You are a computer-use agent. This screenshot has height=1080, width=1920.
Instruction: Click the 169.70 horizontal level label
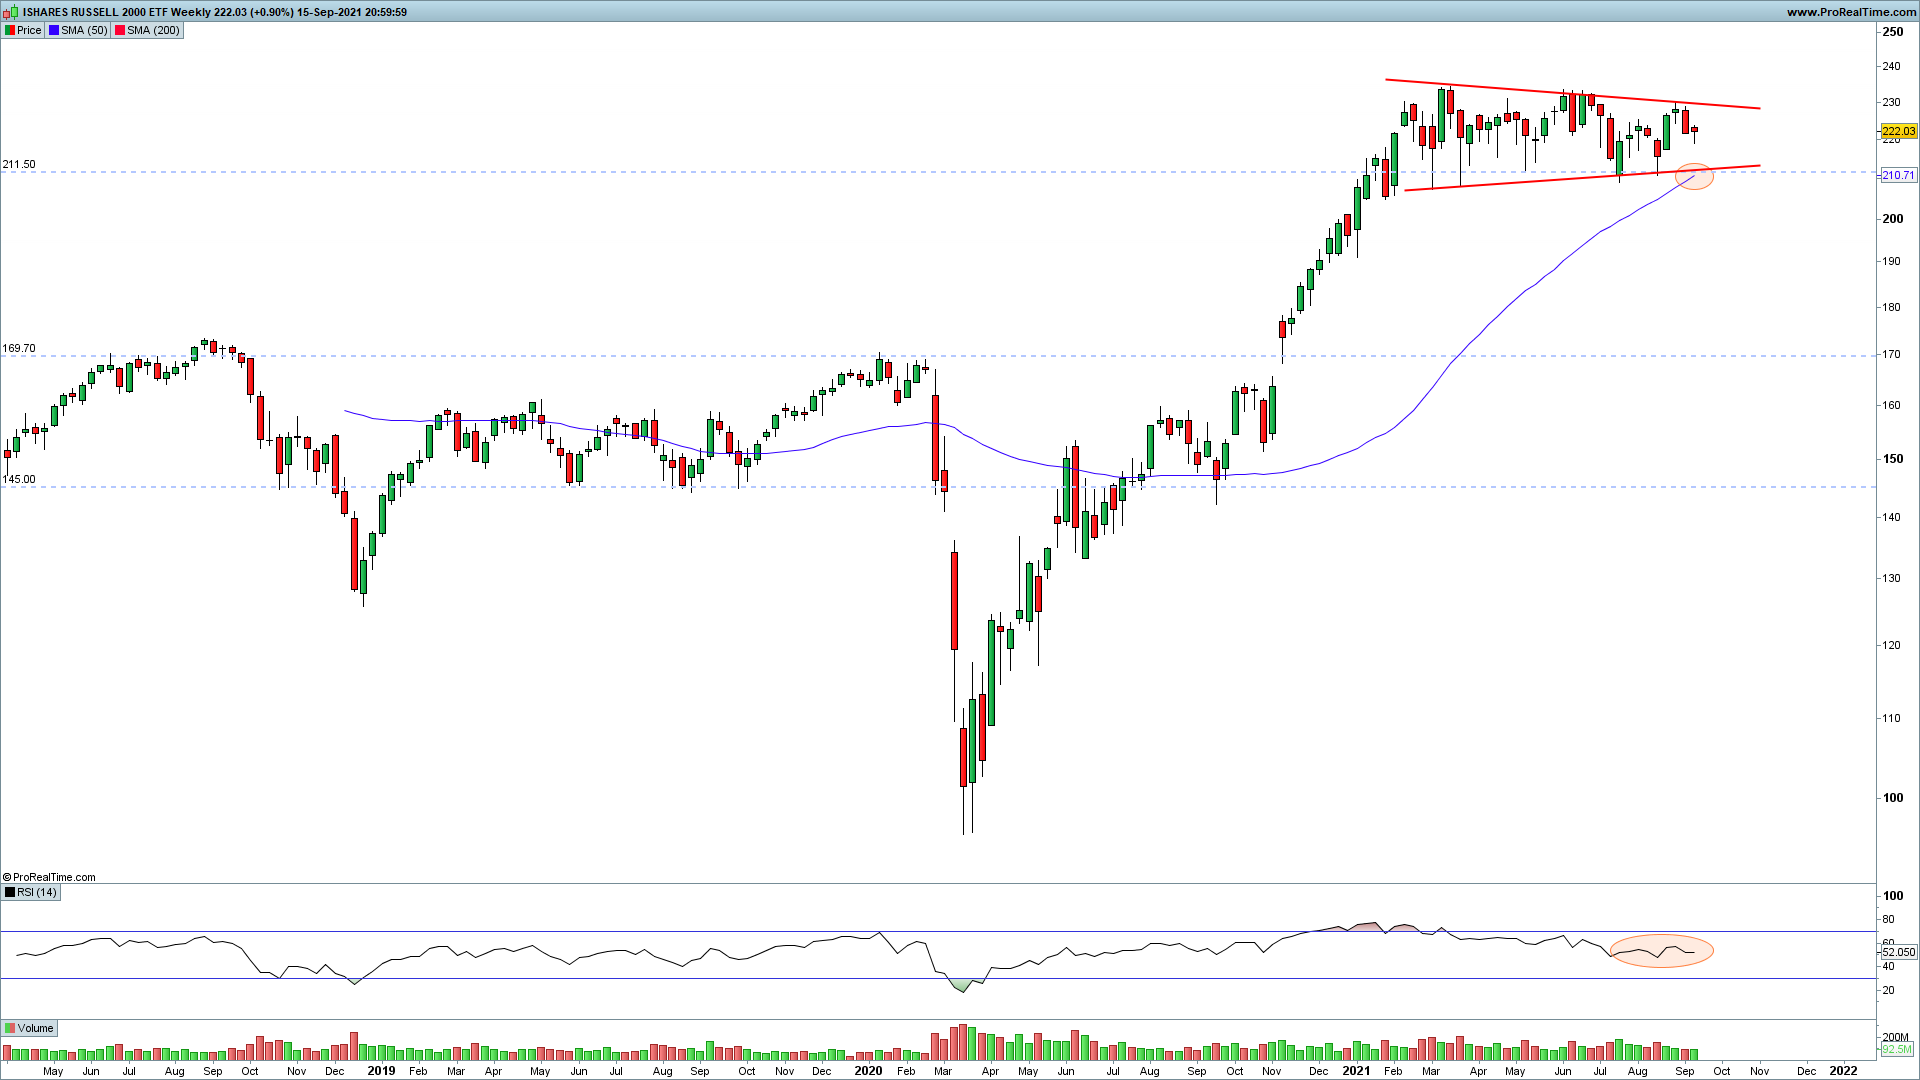(19, 349)
